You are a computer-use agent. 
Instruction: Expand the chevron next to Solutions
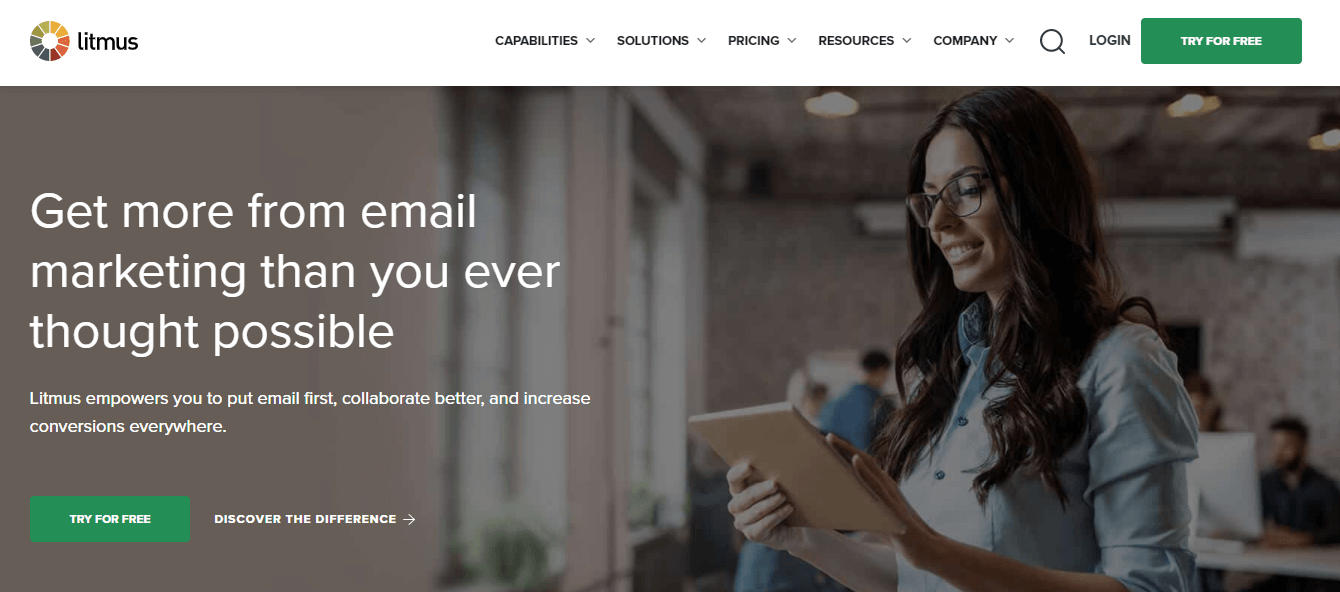[701, 41]
